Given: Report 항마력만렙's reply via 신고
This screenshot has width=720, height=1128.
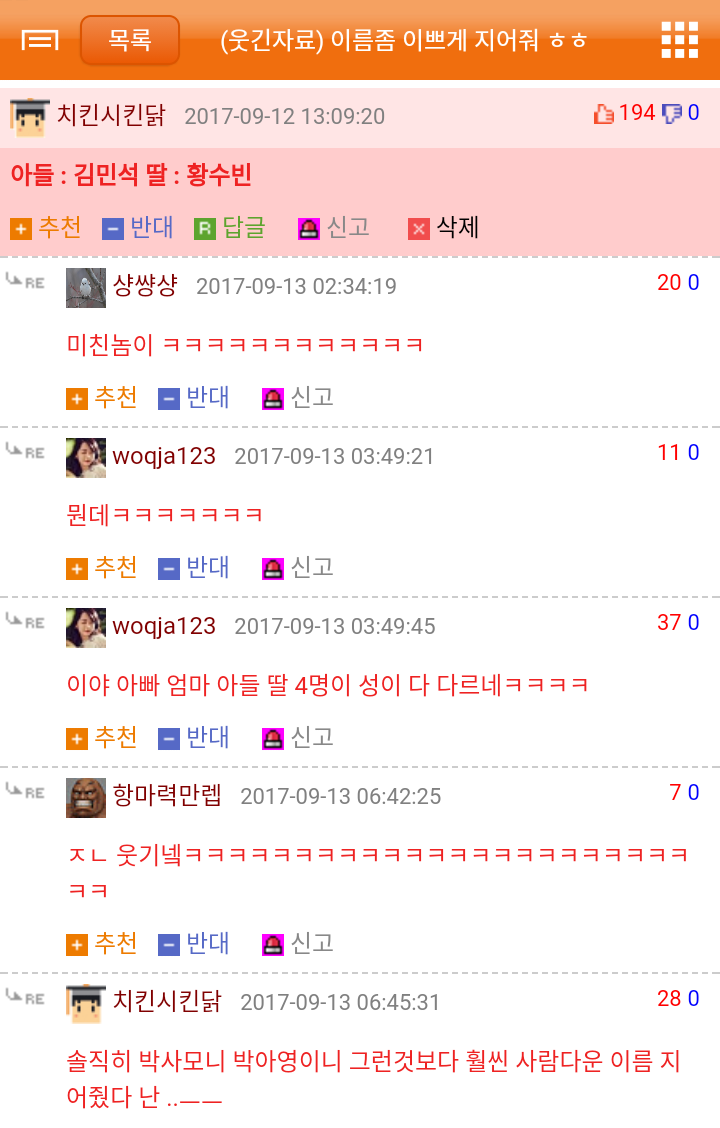Looking at the screenshot, I should (x=298, y=944).
